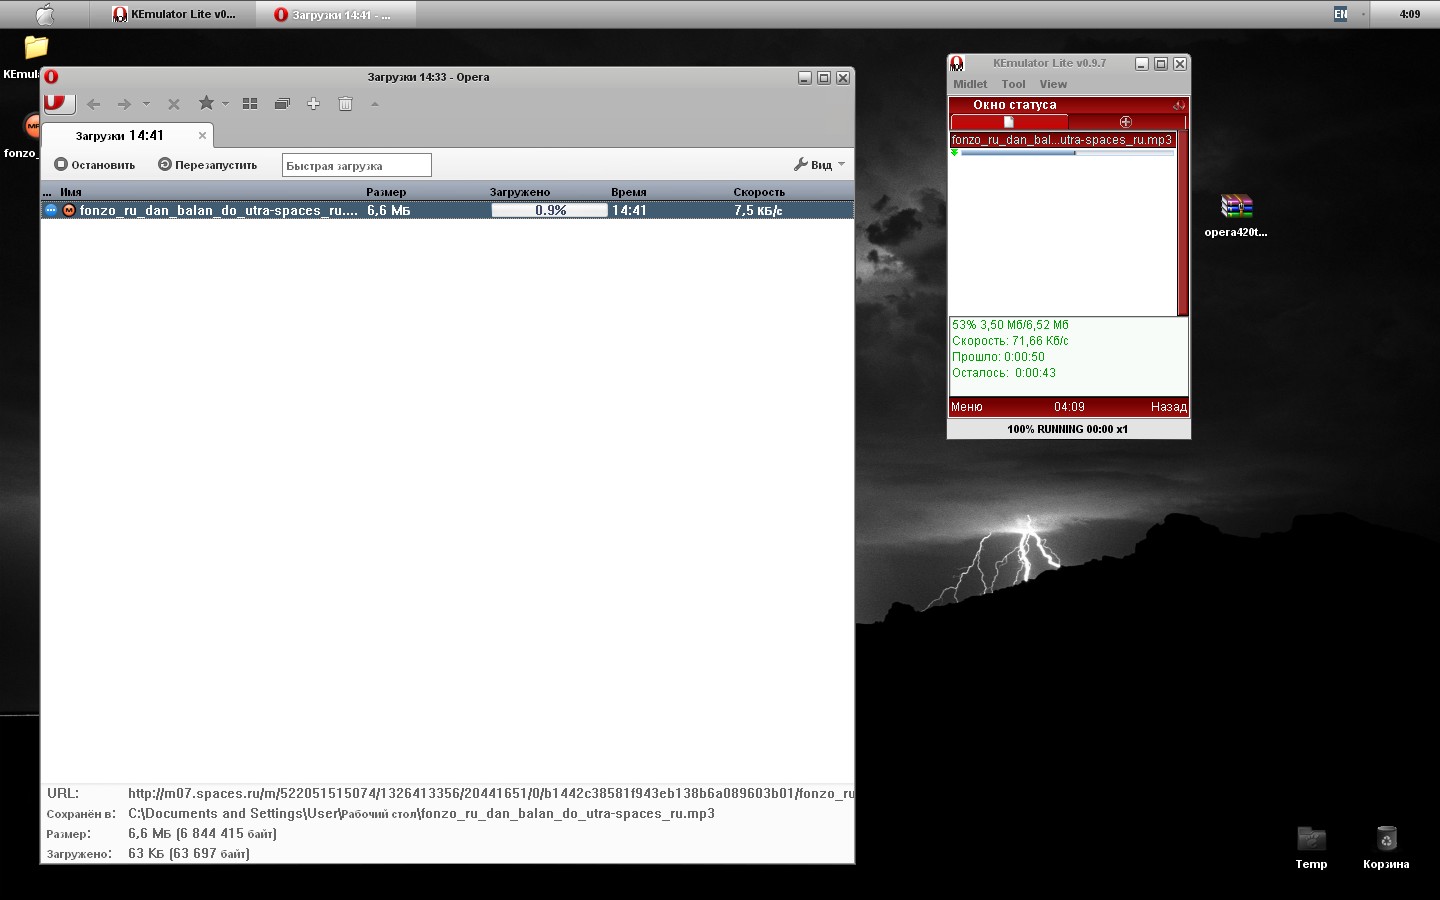This screenshot has height=900, width=1440.
Task: Select the plus-circle tab in KEmulator status window
Action: [x=1125, y=122]
